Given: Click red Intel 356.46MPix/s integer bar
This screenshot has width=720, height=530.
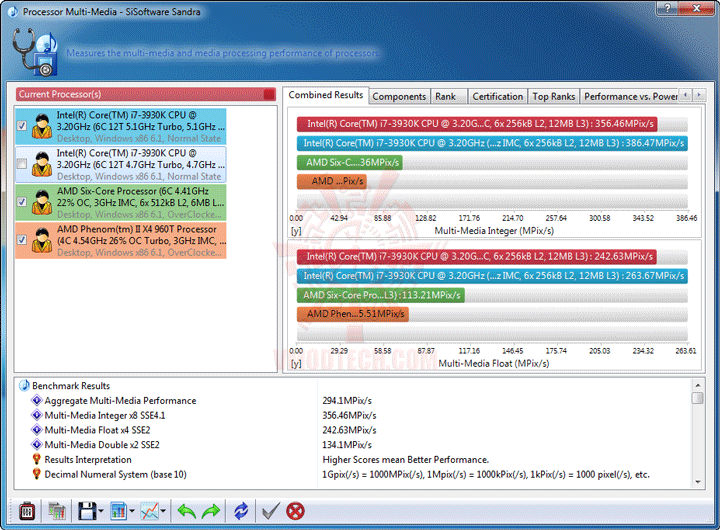Looking at the screenshot, I should (x=477, y=124).
